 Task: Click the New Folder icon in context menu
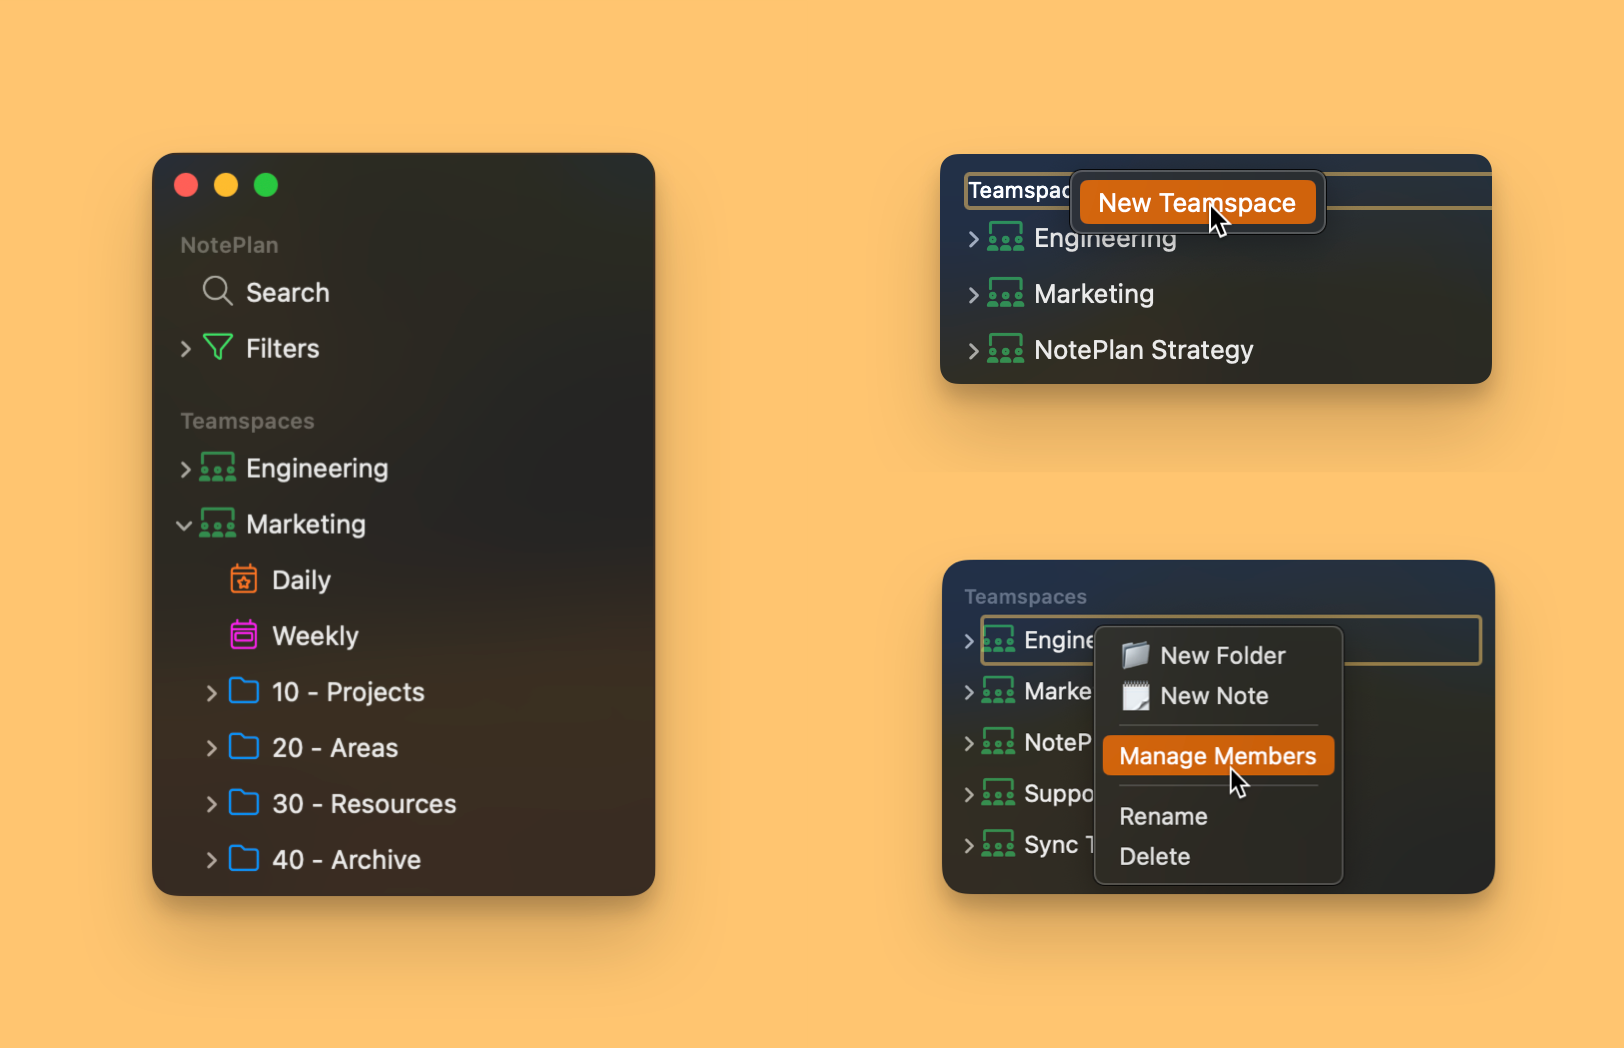(x=1135, y=655)
